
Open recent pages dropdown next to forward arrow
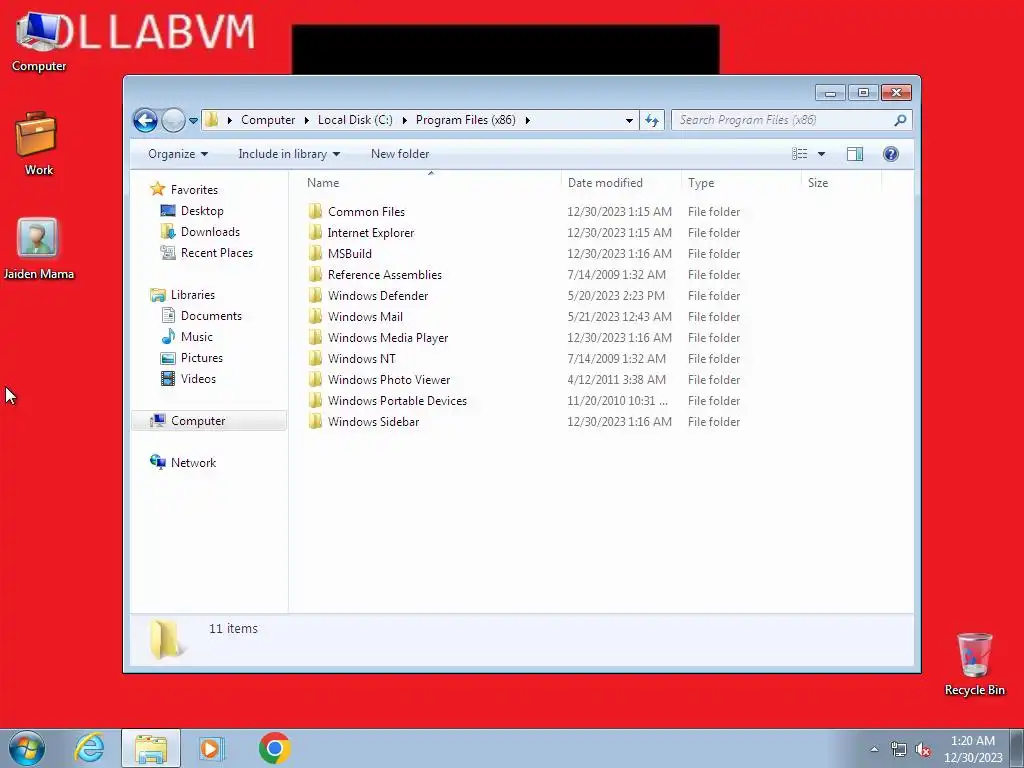[193, 121]
